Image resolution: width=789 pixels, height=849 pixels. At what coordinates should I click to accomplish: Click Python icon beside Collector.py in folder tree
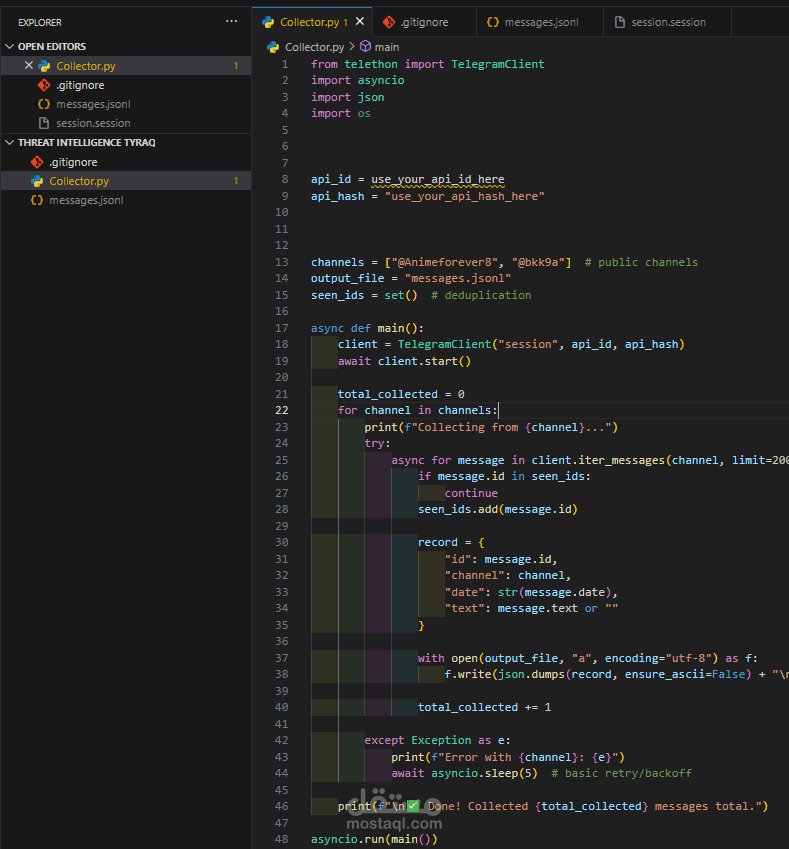pos(37,181)
